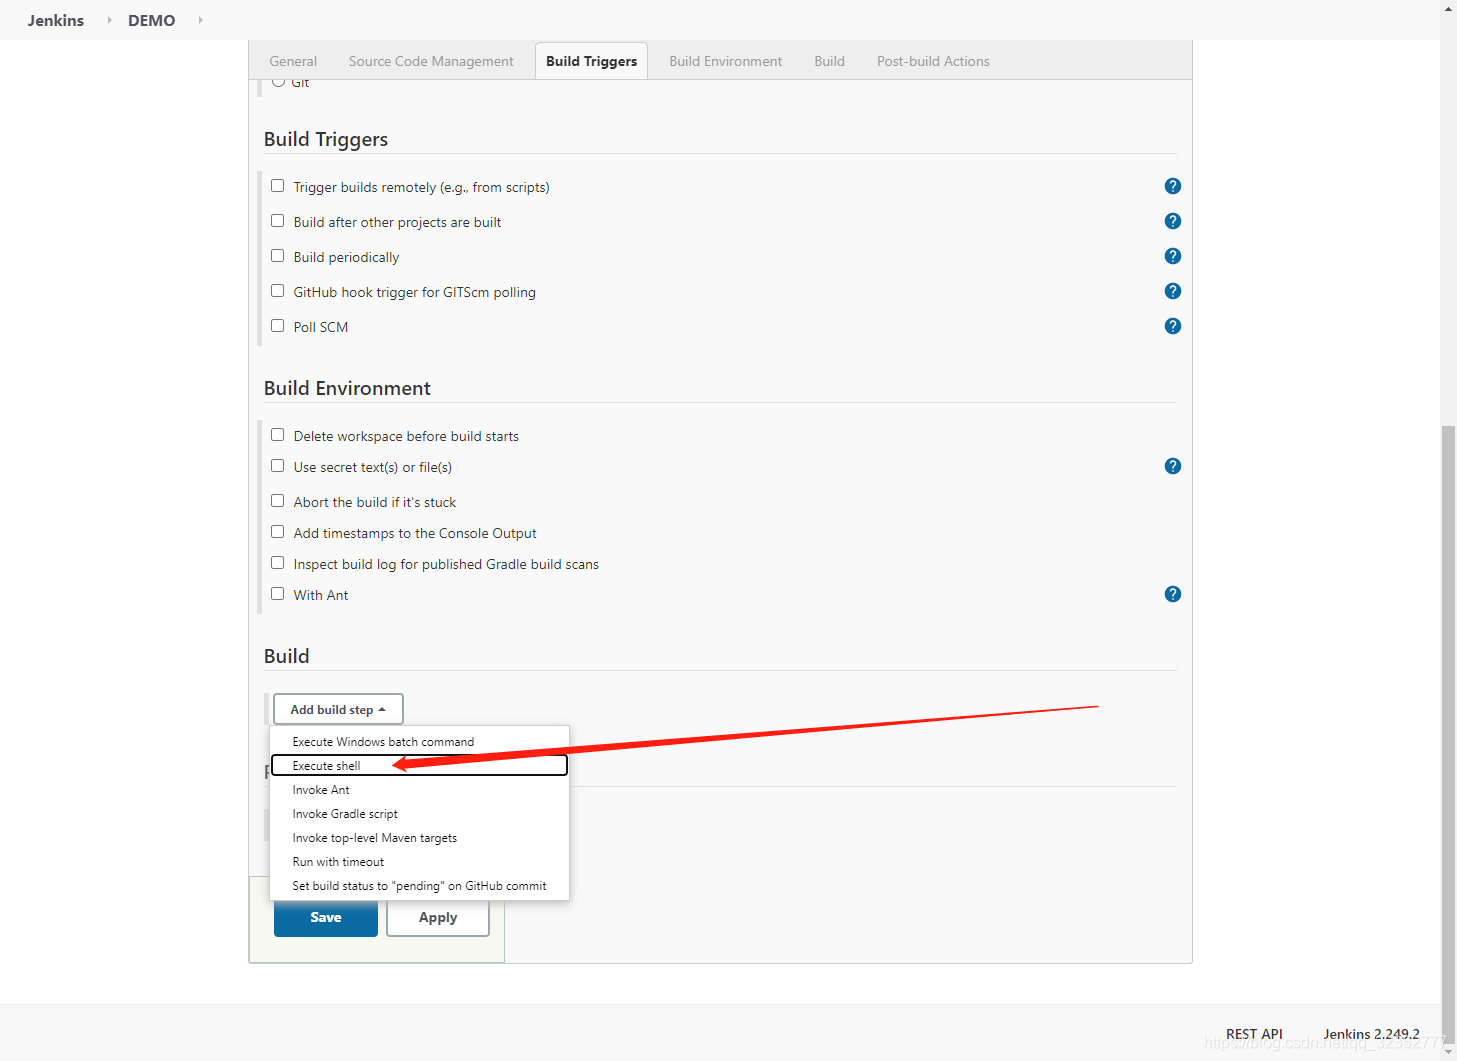Select Invoke Gradle script
This screenshot has height=1061, width=1457.
click(x=419, y=814)
